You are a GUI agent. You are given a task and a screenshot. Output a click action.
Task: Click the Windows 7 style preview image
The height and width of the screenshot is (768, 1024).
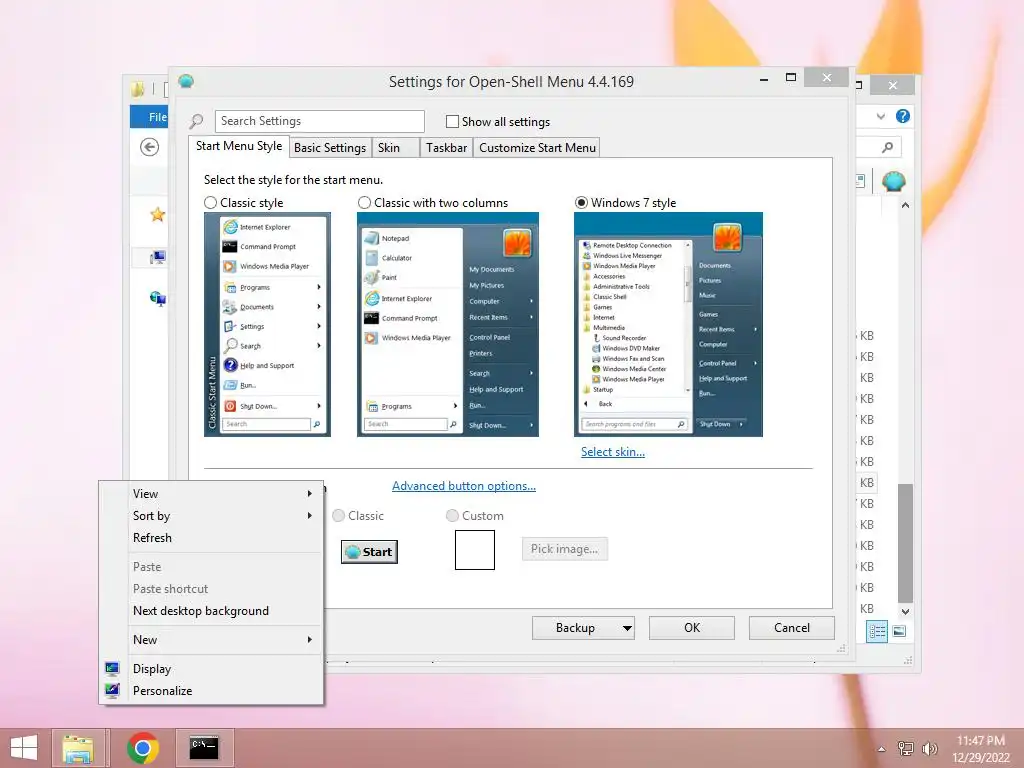point(668,325)
